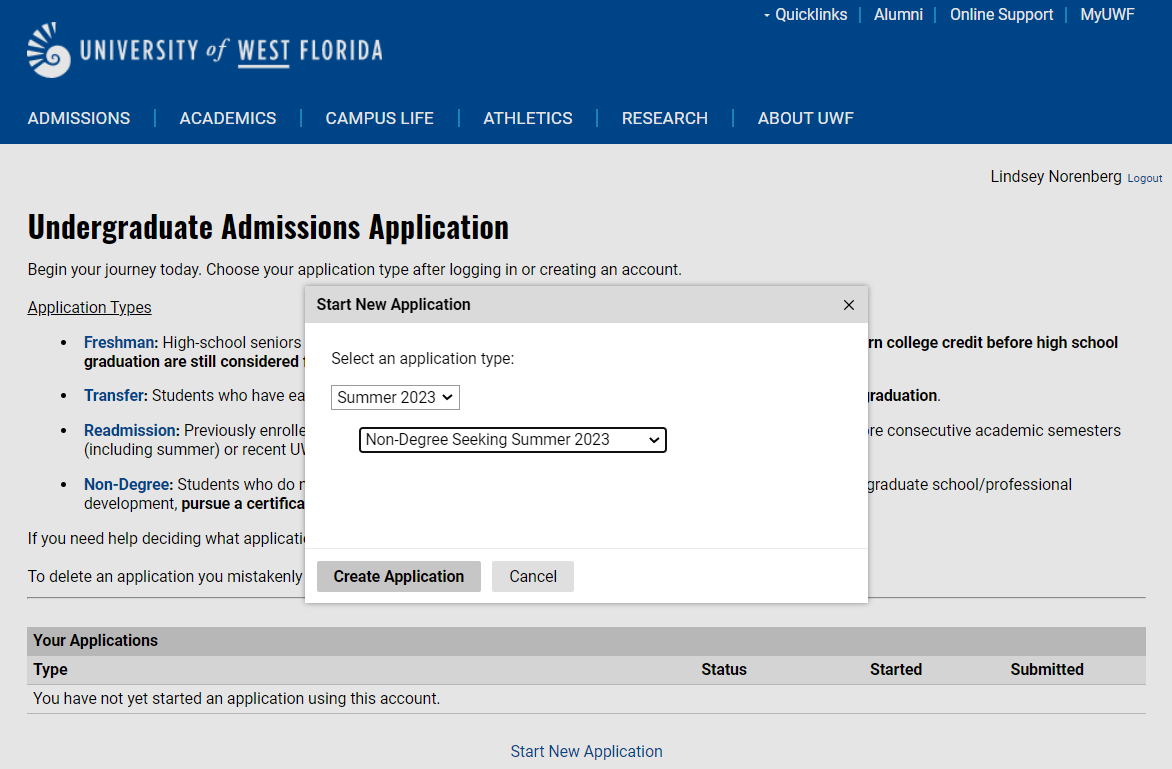Click the Started column header
Image resolution: width=1172 pixels, height=769 pixels.
pos(895,670)
